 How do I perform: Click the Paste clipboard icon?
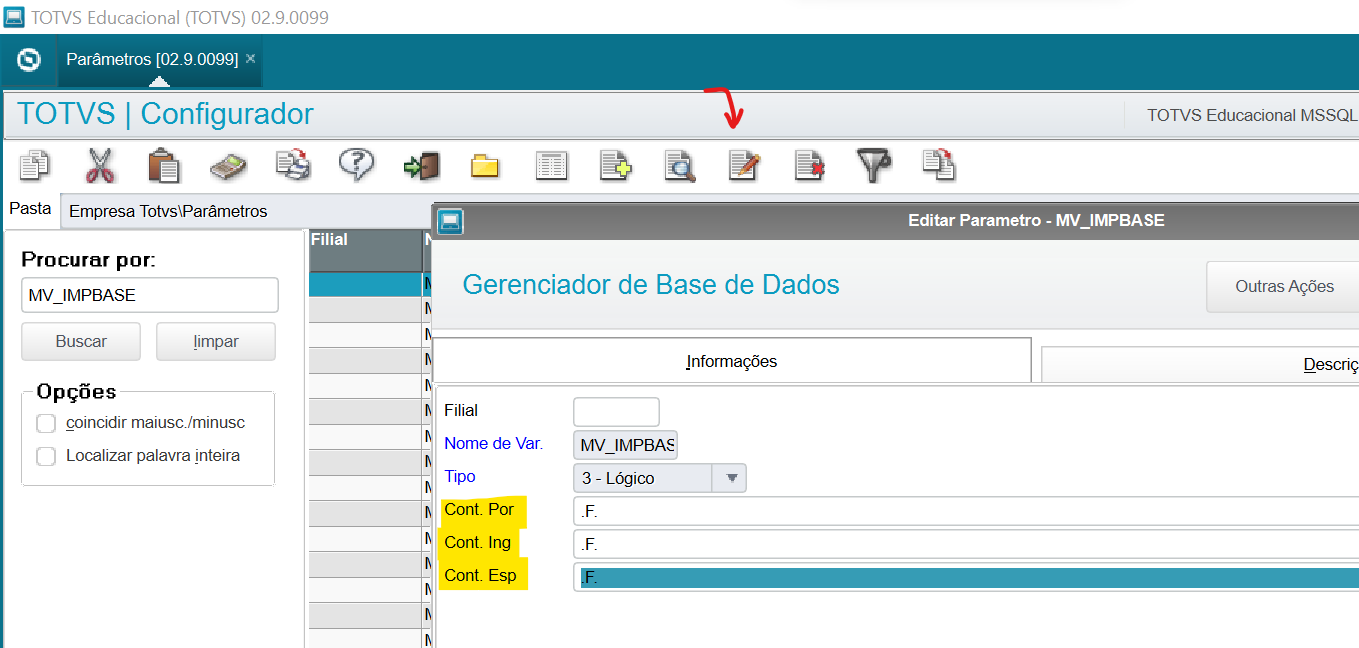click(163, 165)
